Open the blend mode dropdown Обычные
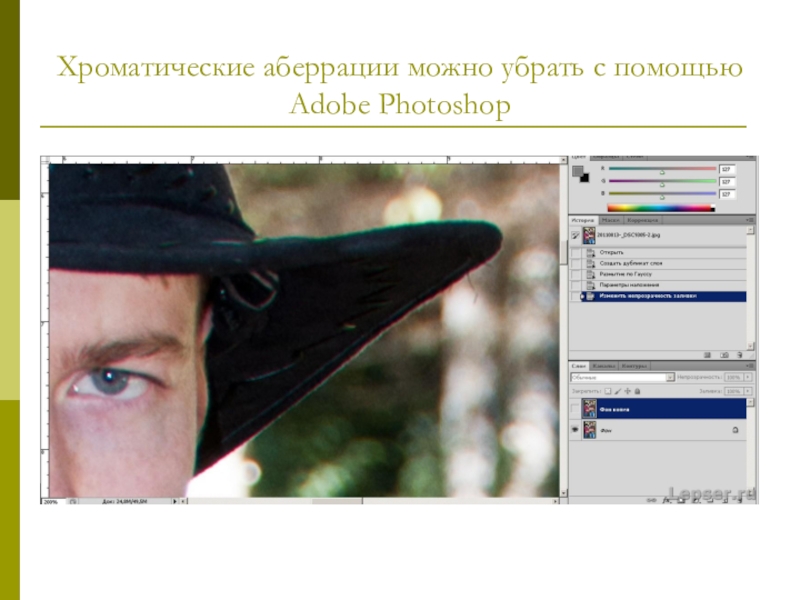 point(622,378)
